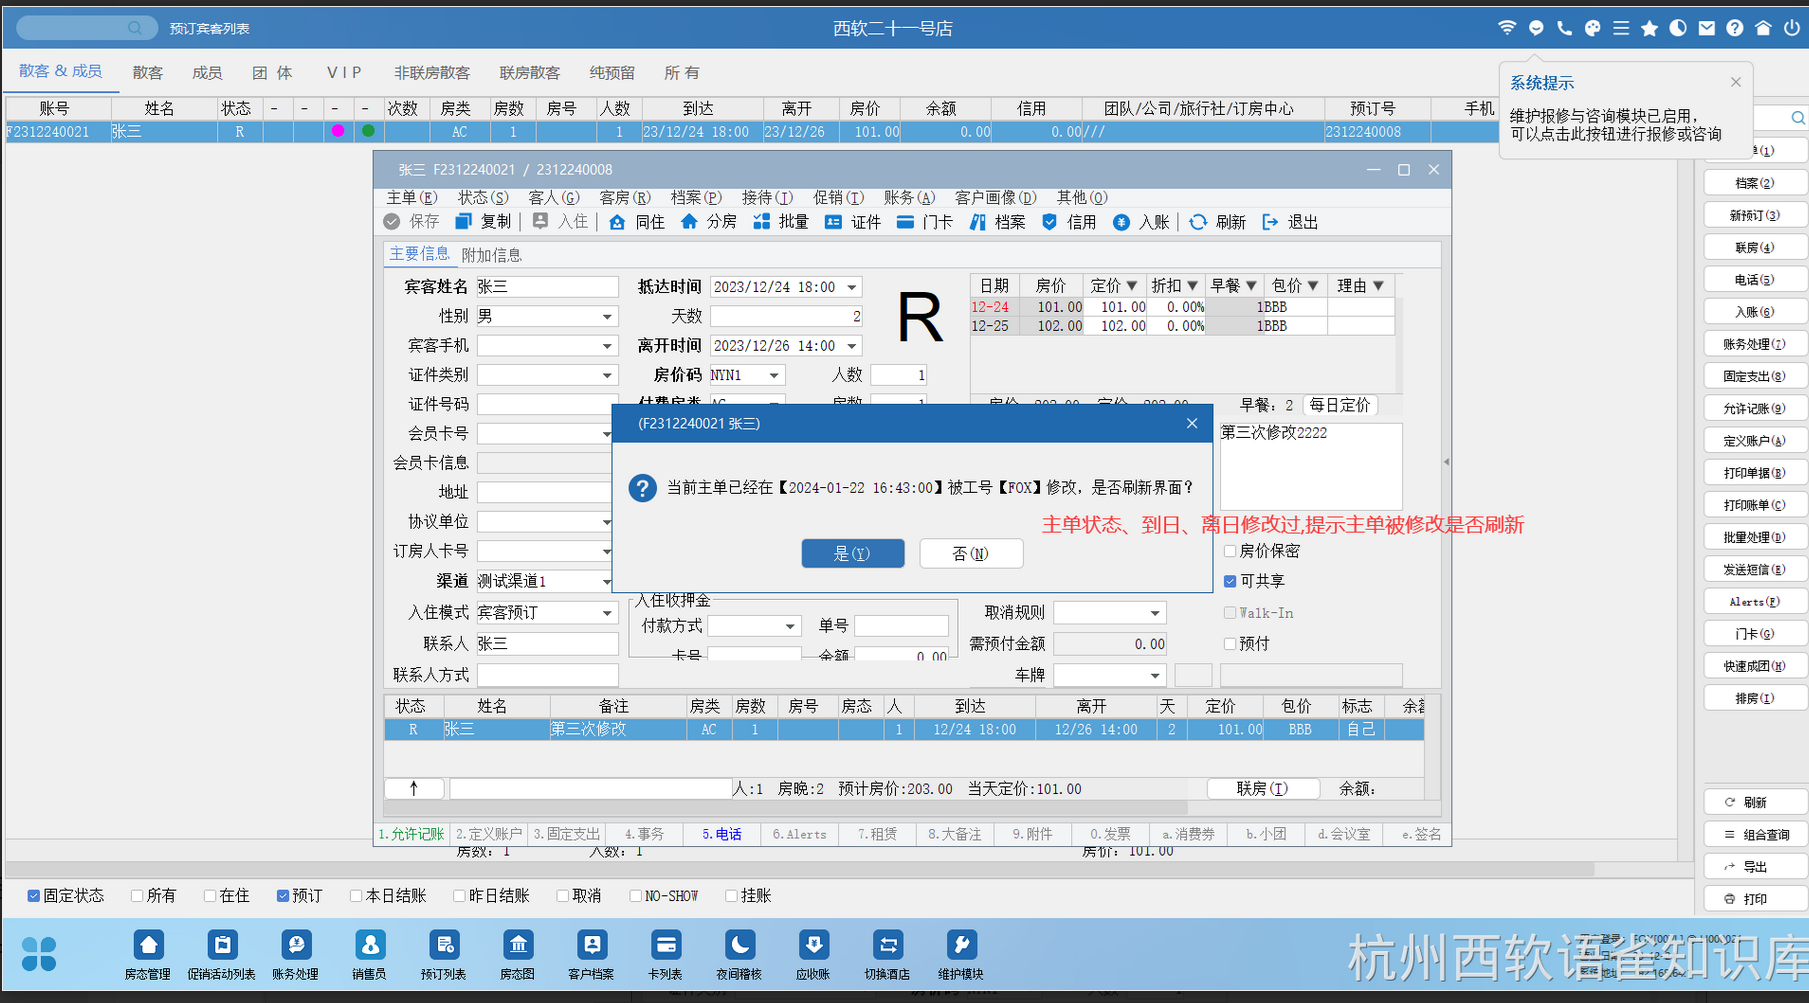The image size is (1809, 1003).
Task: Expand the 房价码 NYN1 dropdown
Action: (x=774, y=375)
